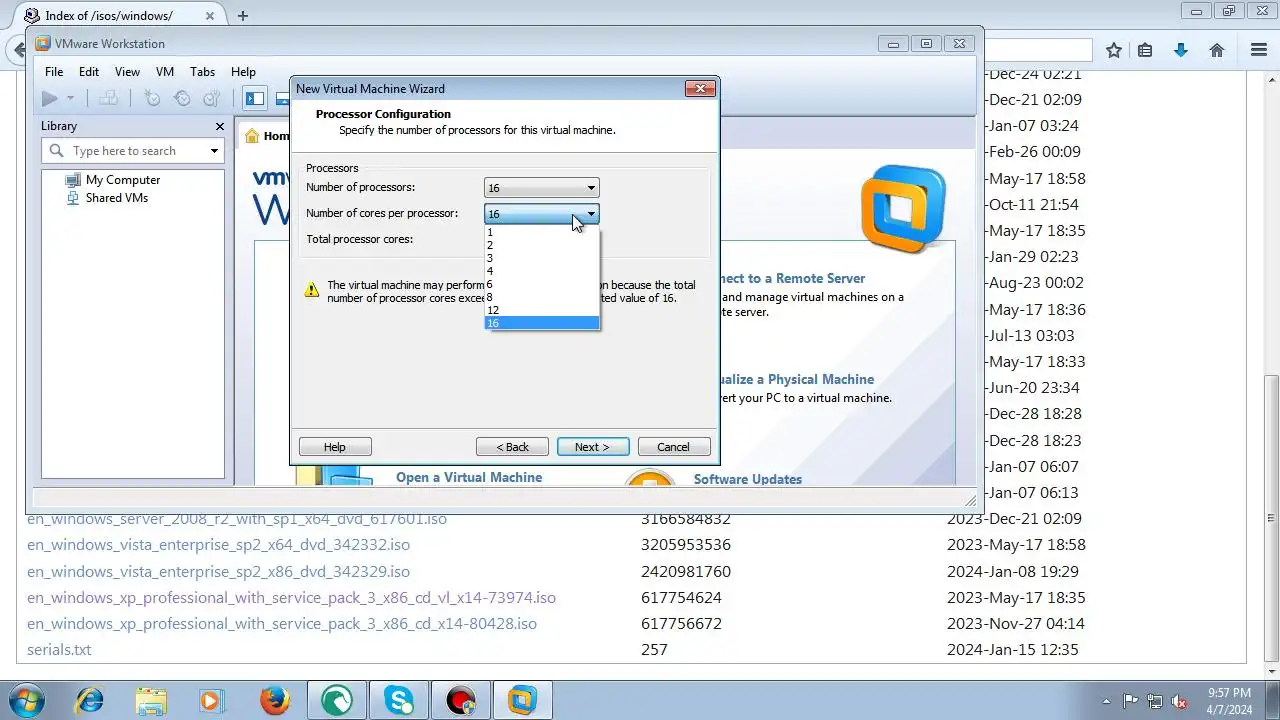Click the send Ctrl+Alt+Del toolbar icon
The height and width of the screenshot is (720, 1280).
(108, 98)
